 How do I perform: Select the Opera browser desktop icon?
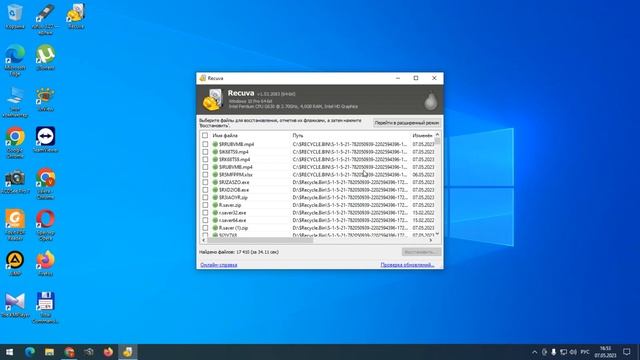(x=45, y=224)
